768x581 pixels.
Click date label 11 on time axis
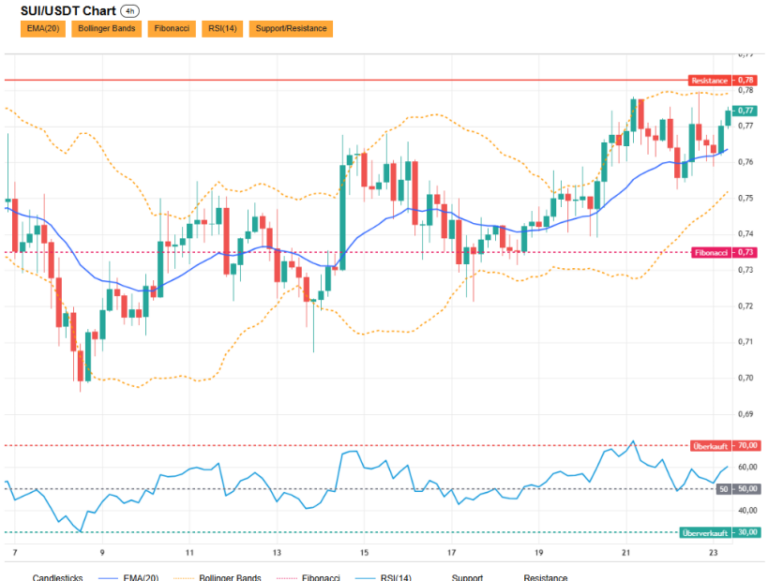tap(190, 553)
